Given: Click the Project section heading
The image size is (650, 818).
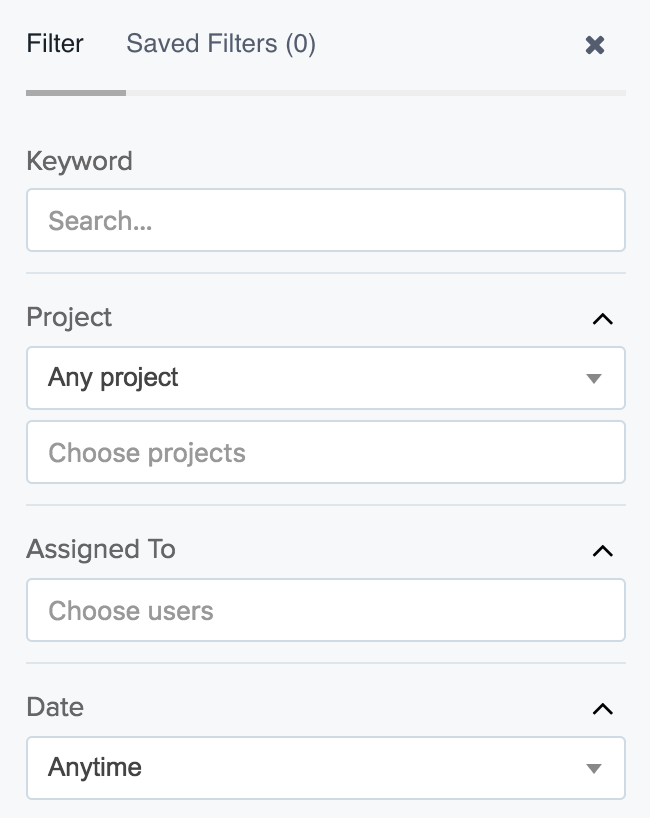Looking at the screenshot, I should click(69, 317).
